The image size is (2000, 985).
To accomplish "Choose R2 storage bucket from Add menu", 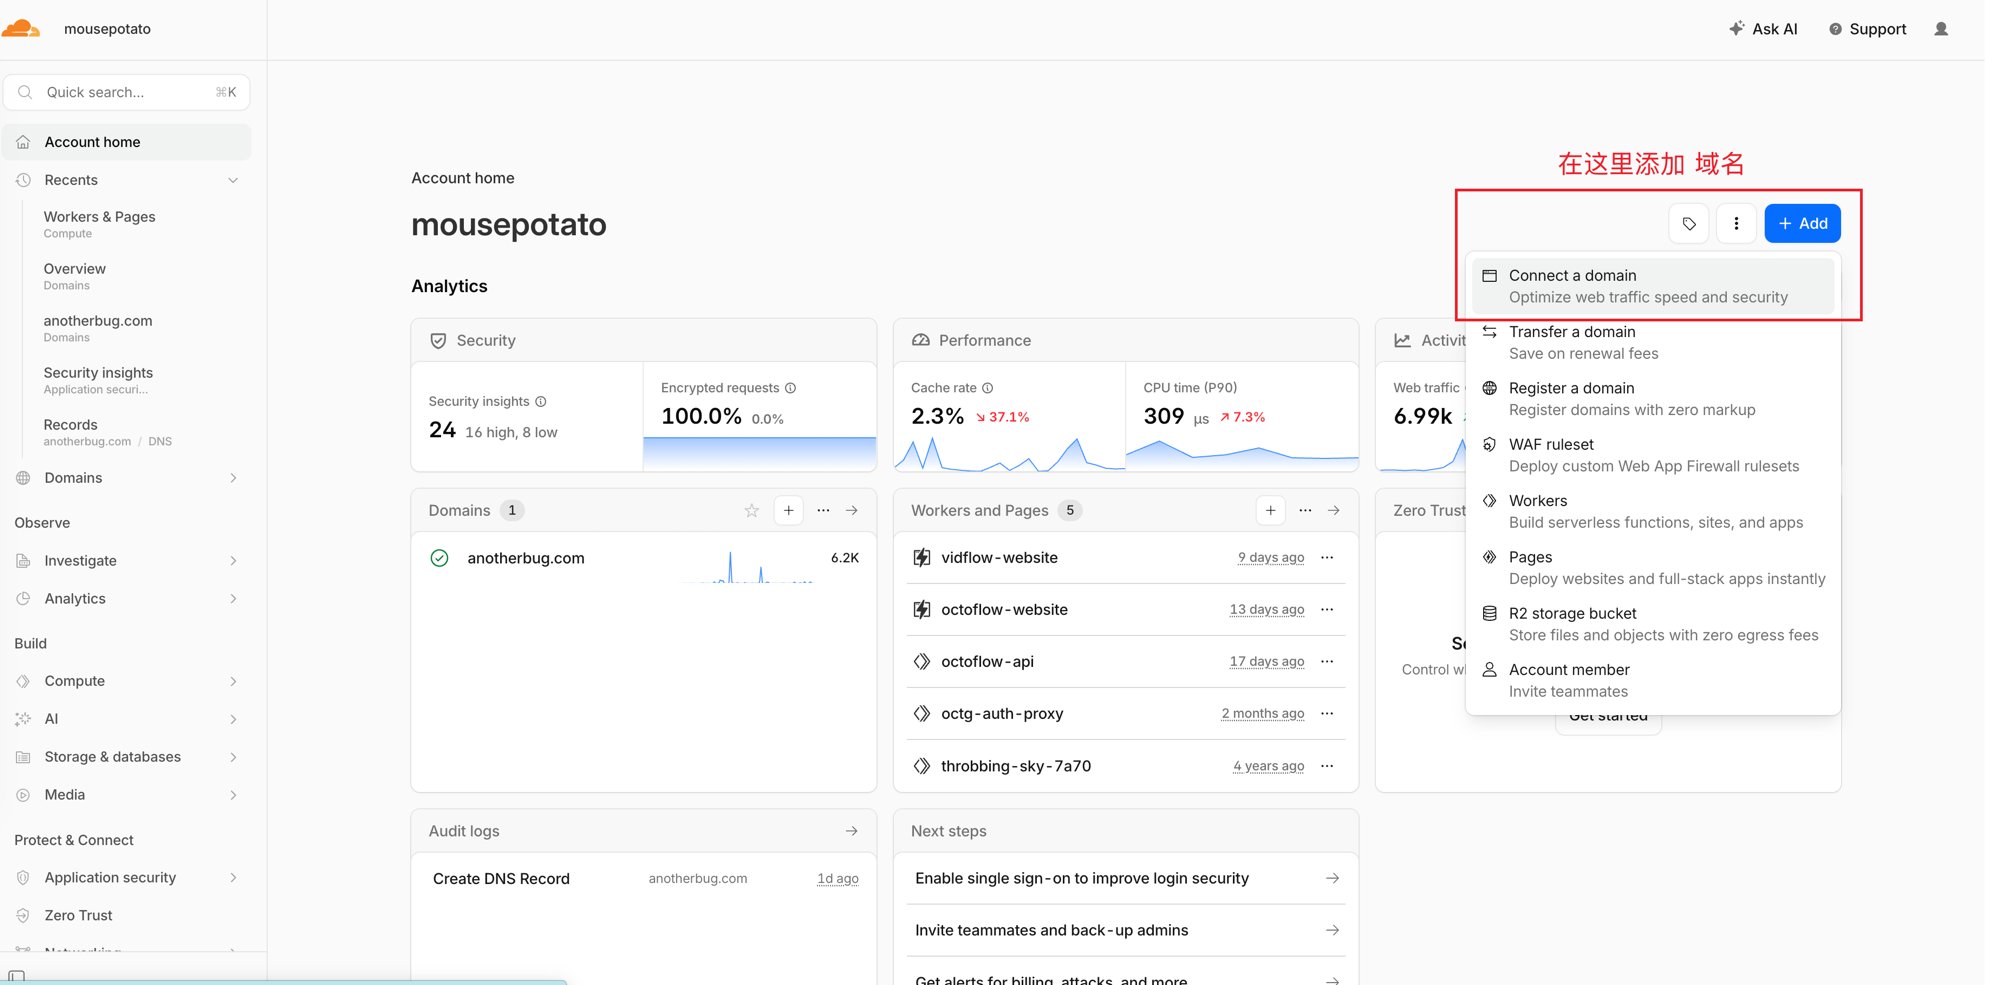I will point(1652,624).
